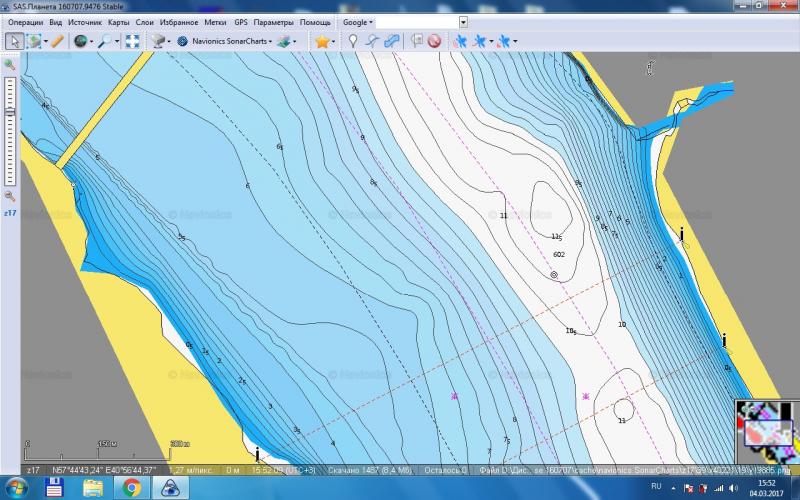This screenshot has width=800, height=500.
Task: Click the add path icon
Action: coord(372,42)
